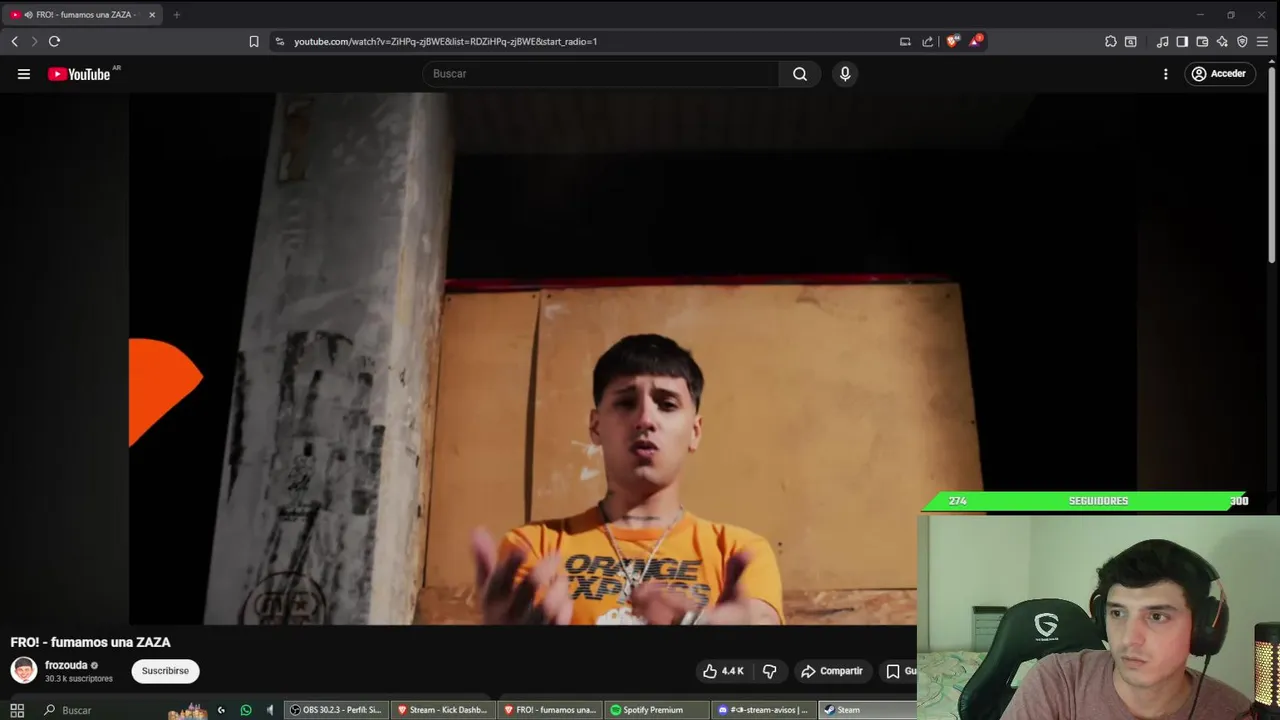Open the extensions puzzle icon
Screen dimensions: 1280x720
tap(1110, 41)
